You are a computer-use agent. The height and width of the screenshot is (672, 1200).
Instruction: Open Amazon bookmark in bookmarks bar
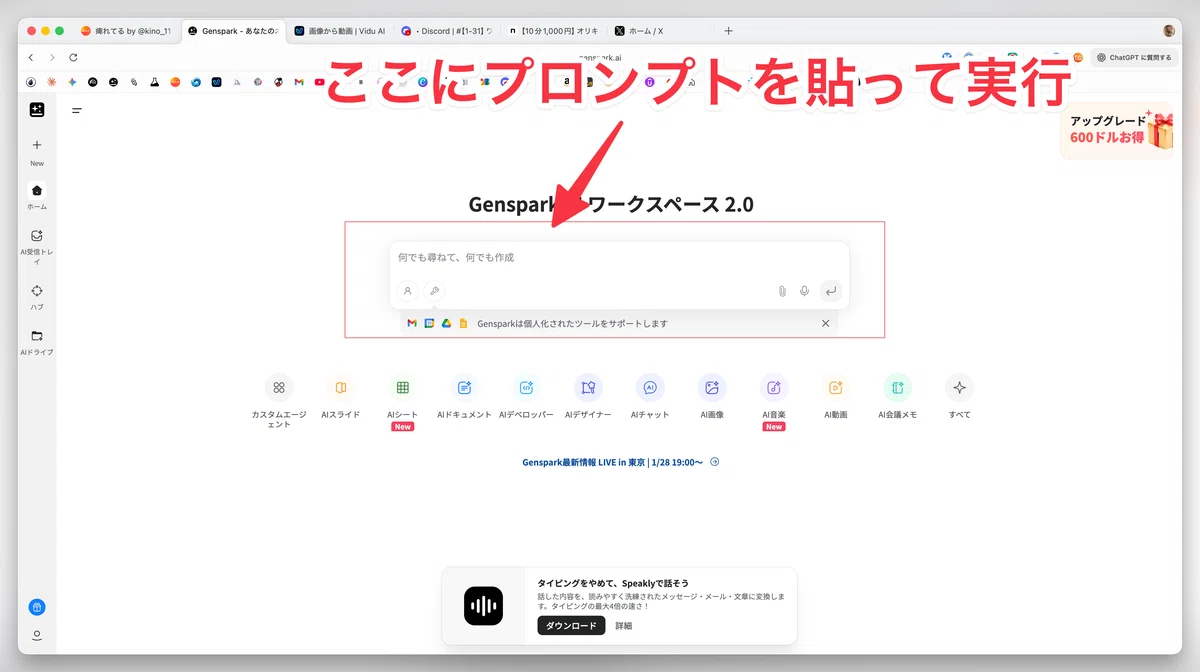coord(566,82)
